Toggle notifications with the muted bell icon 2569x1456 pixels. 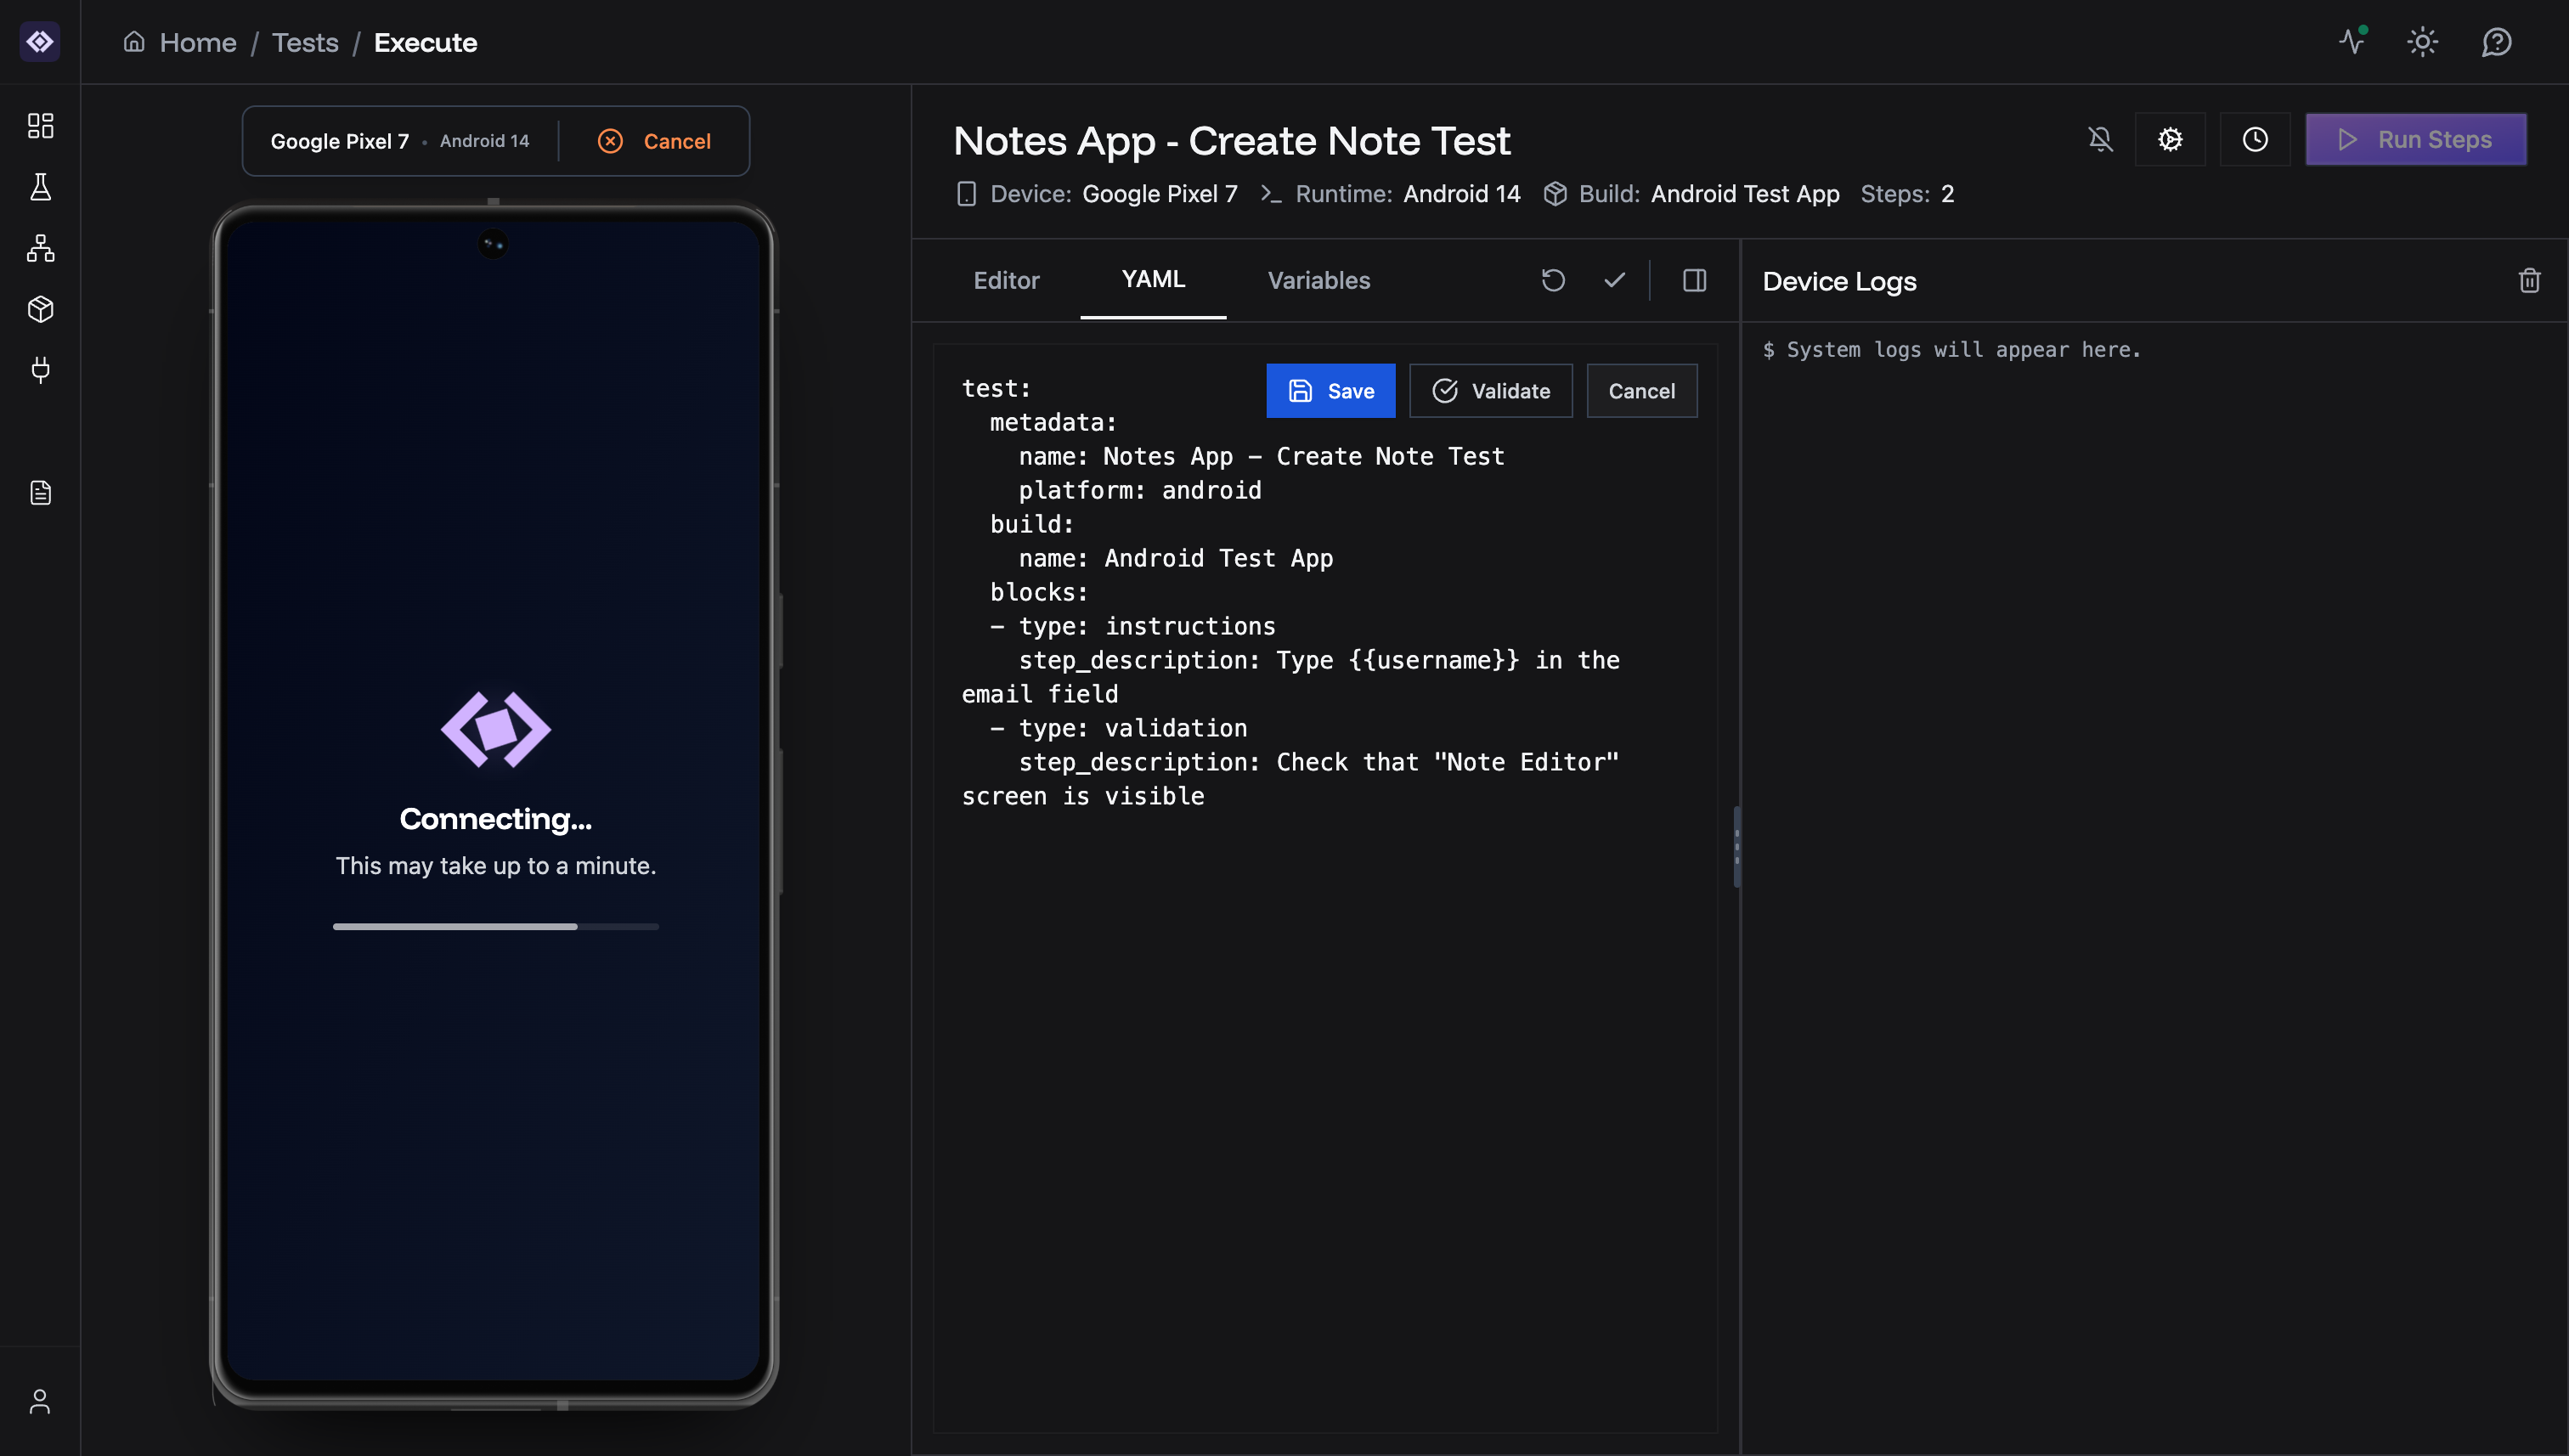point(2100,139)
